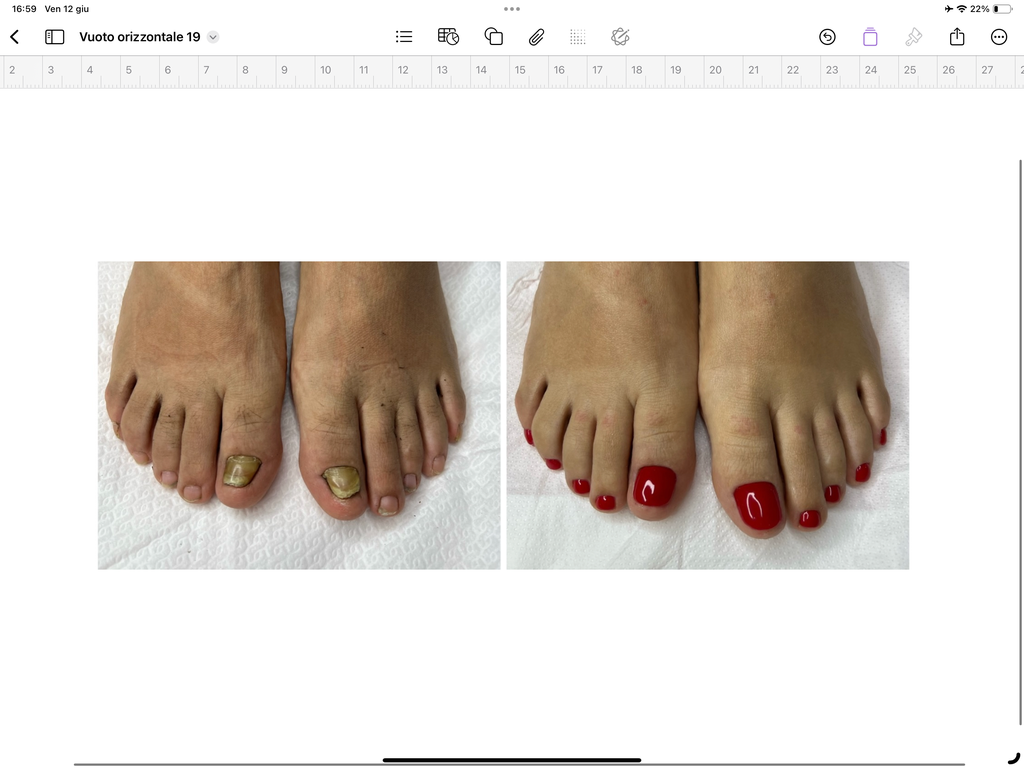Tap the dotted grid icon

[x=577, y=37]
